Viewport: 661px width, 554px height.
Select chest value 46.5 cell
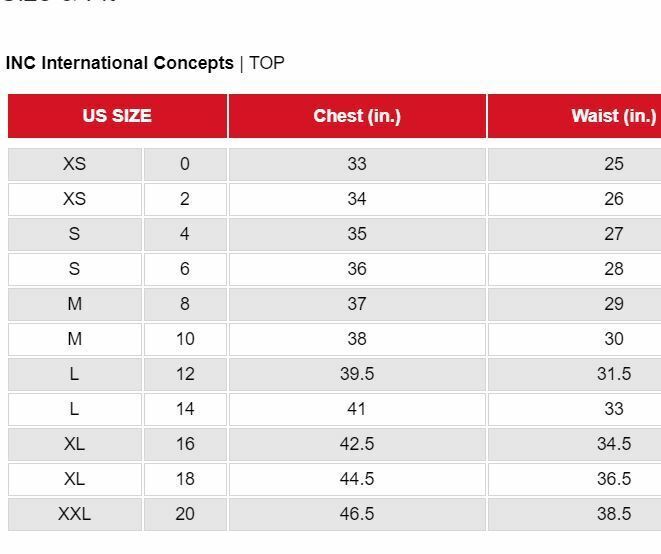coord(357,514)
